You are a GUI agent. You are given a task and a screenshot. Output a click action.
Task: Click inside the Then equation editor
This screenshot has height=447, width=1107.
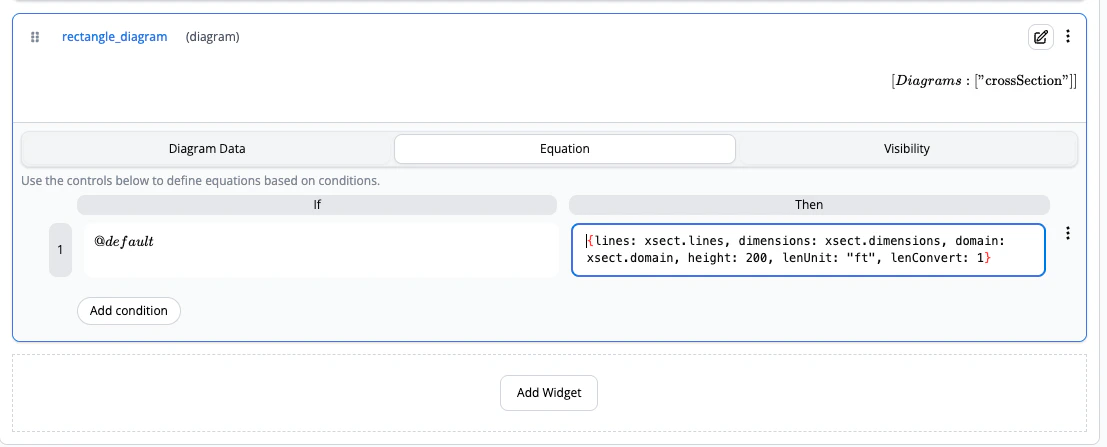(808, 250)
